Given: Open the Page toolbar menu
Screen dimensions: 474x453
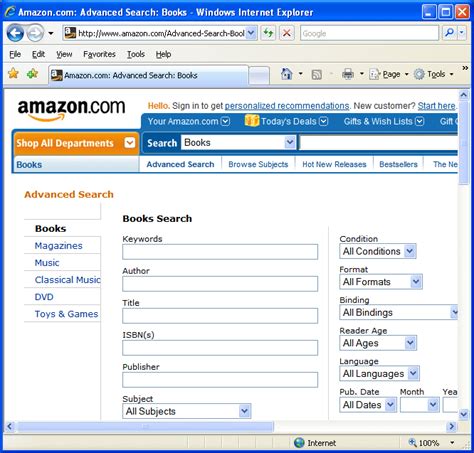Looking at the screenshot, I should 388,74.
